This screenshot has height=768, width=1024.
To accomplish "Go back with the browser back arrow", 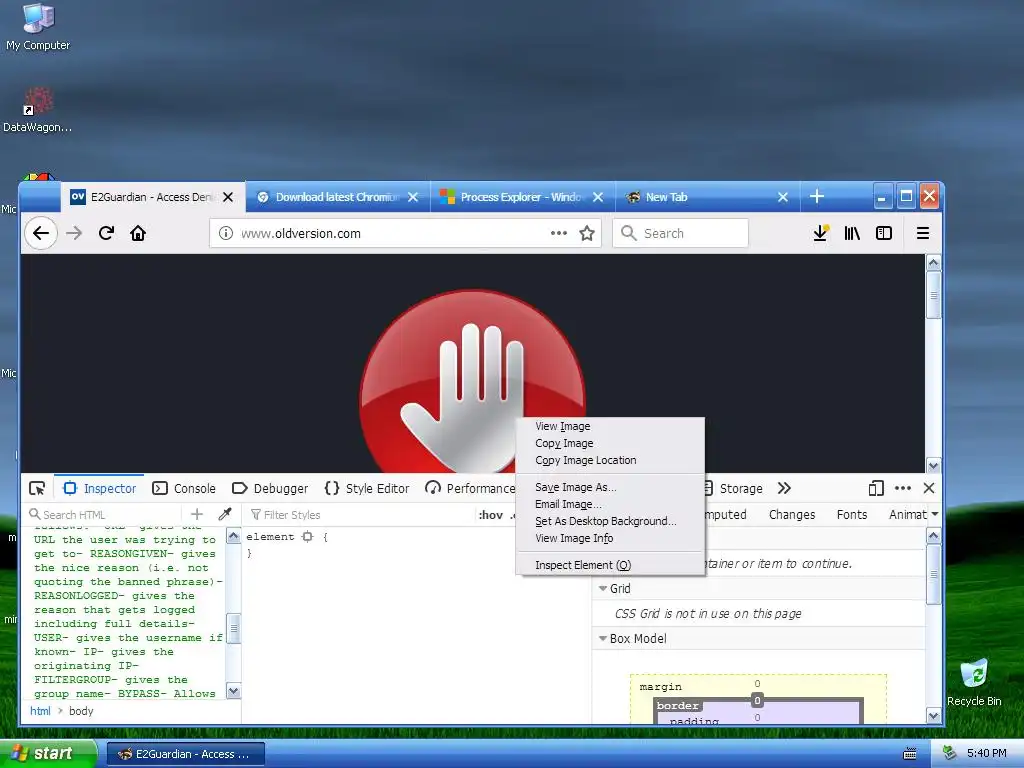I will [x=40, y=233].
